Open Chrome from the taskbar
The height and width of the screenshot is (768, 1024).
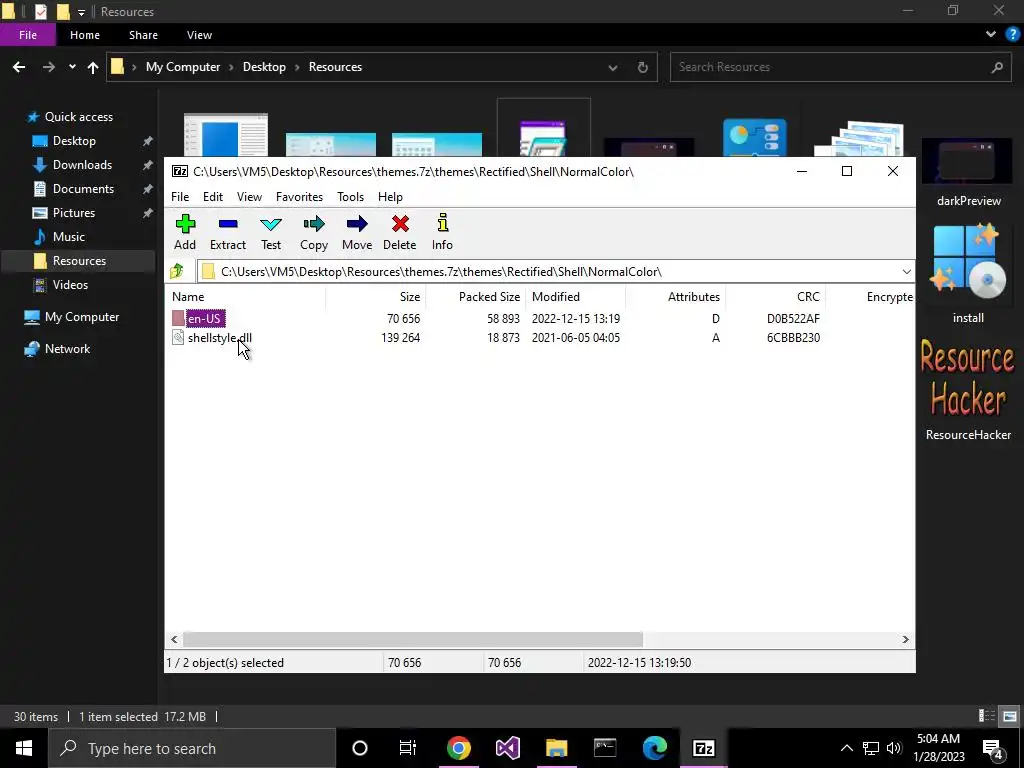tap(458, 748)
